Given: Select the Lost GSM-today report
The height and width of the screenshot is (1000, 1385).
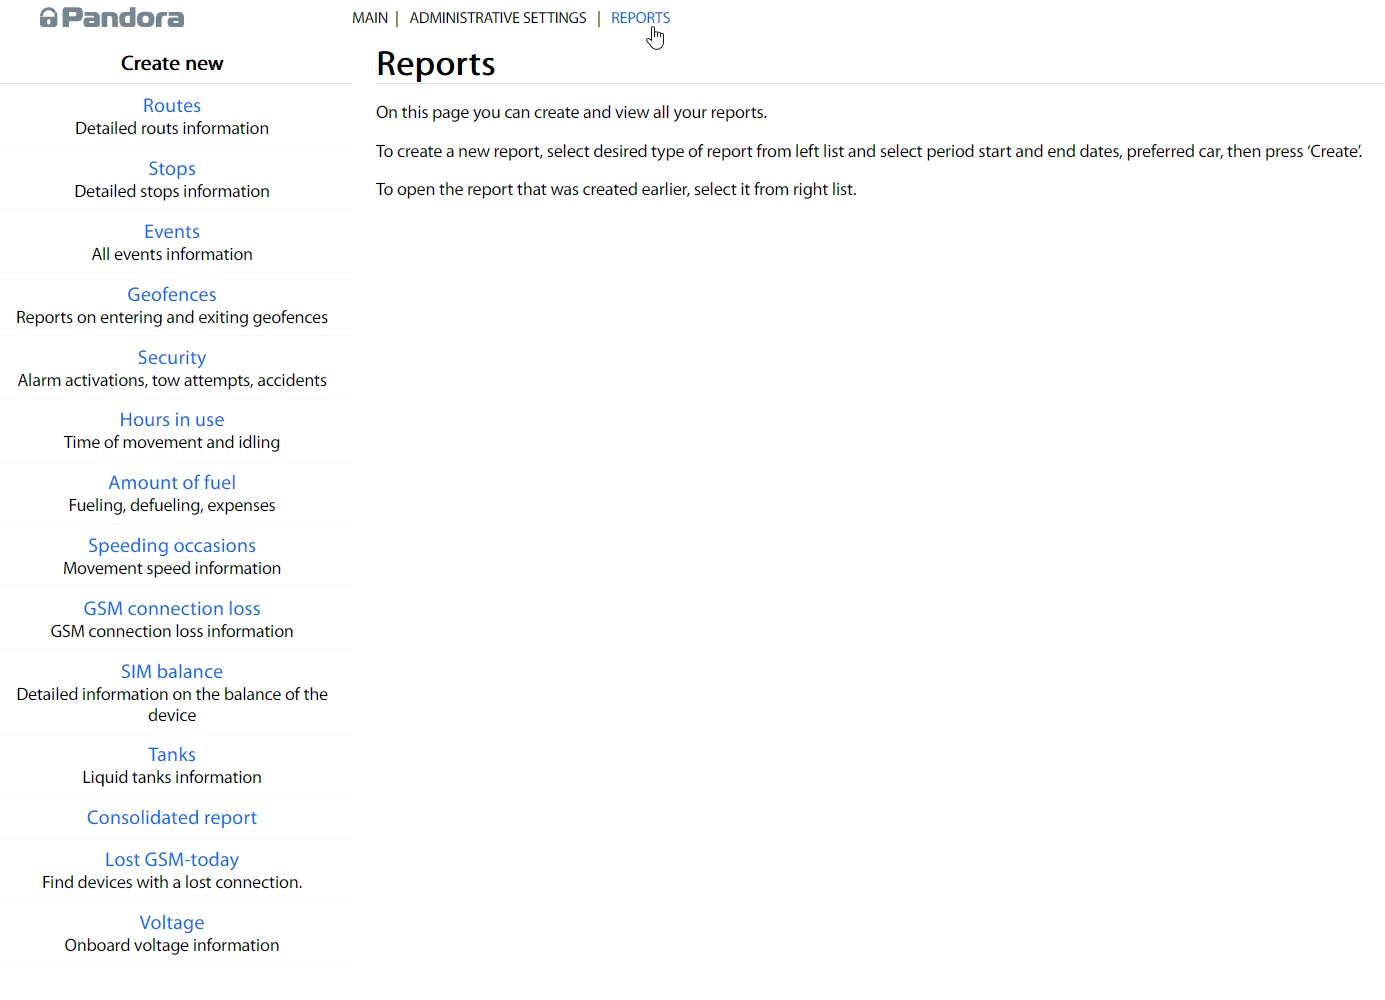Looking at the screenshot, I should 172,859.
